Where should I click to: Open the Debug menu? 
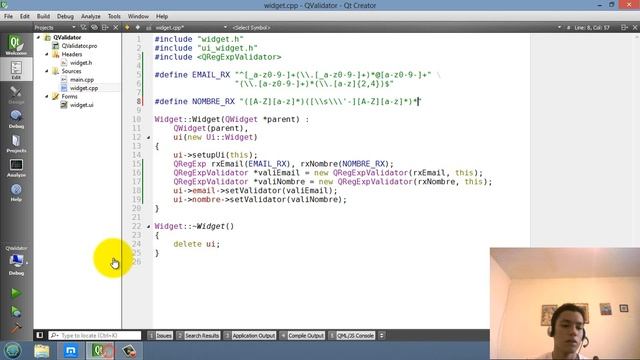(65, 16)
